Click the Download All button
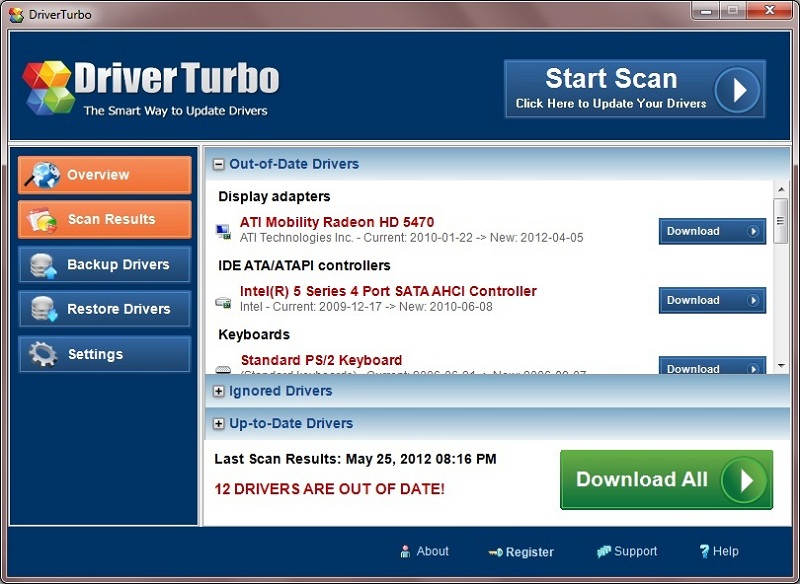Image resolution: width=800 pixels, height=584 pixels. click(x=666, y=480)
